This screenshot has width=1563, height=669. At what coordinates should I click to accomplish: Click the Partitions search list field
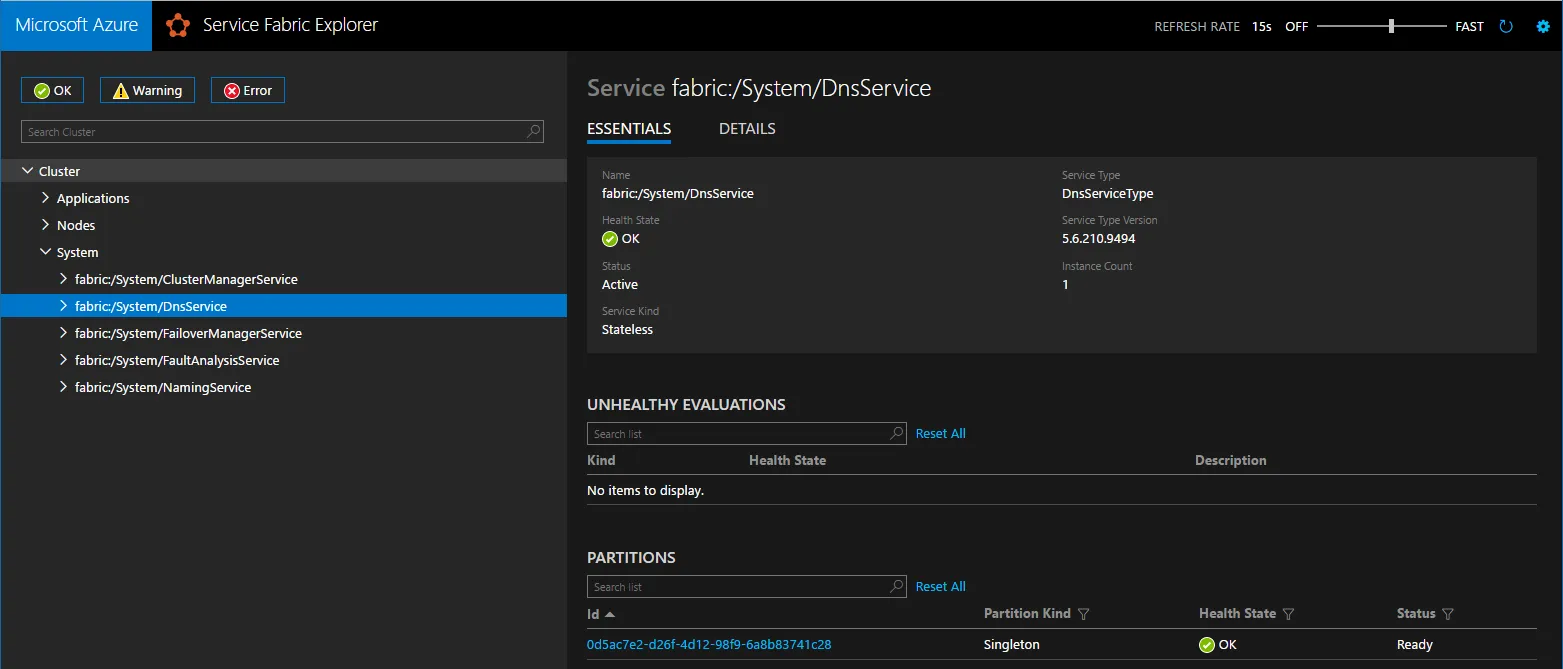737,587
